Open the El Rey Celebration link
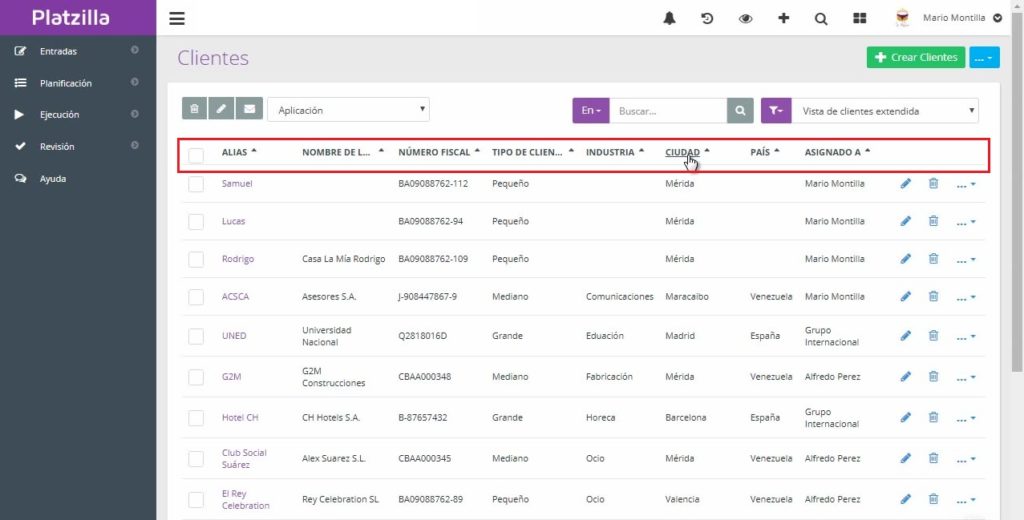This screenshot has height=520, width=1024. (245, 499)
